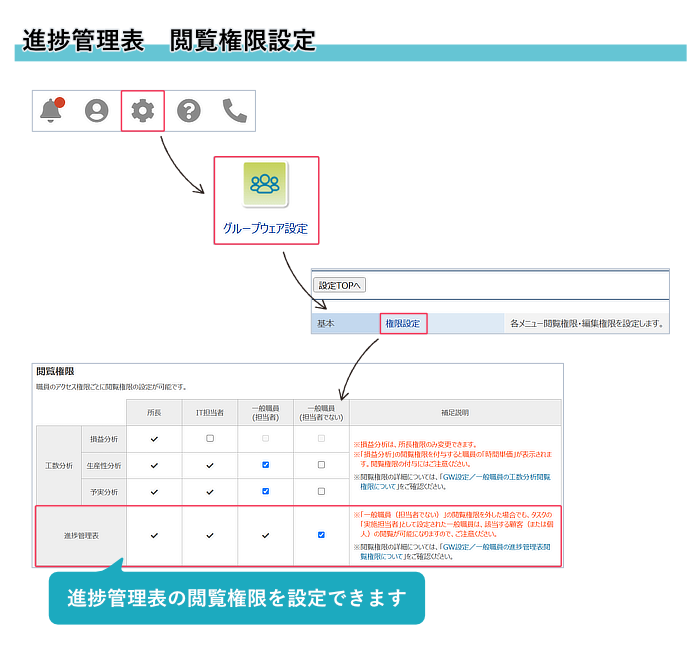The height and width of the screenshot is (650, 700).
Task: Click the teal 進捗管理表の閲覧権限 callout banner
Action: (x=237, y=598)
